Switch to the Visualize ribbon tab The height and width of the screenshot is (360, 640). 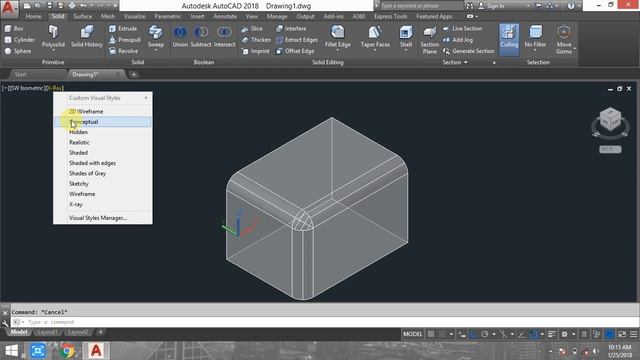(x=135, y=16)
